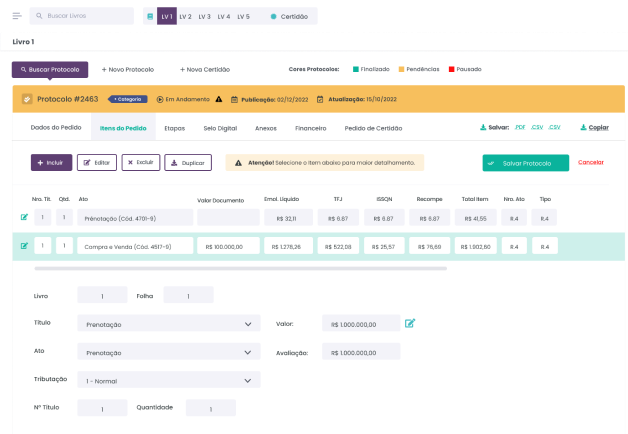Click the Cancelar link
This screenshot has height=434, width=628.
591,162
